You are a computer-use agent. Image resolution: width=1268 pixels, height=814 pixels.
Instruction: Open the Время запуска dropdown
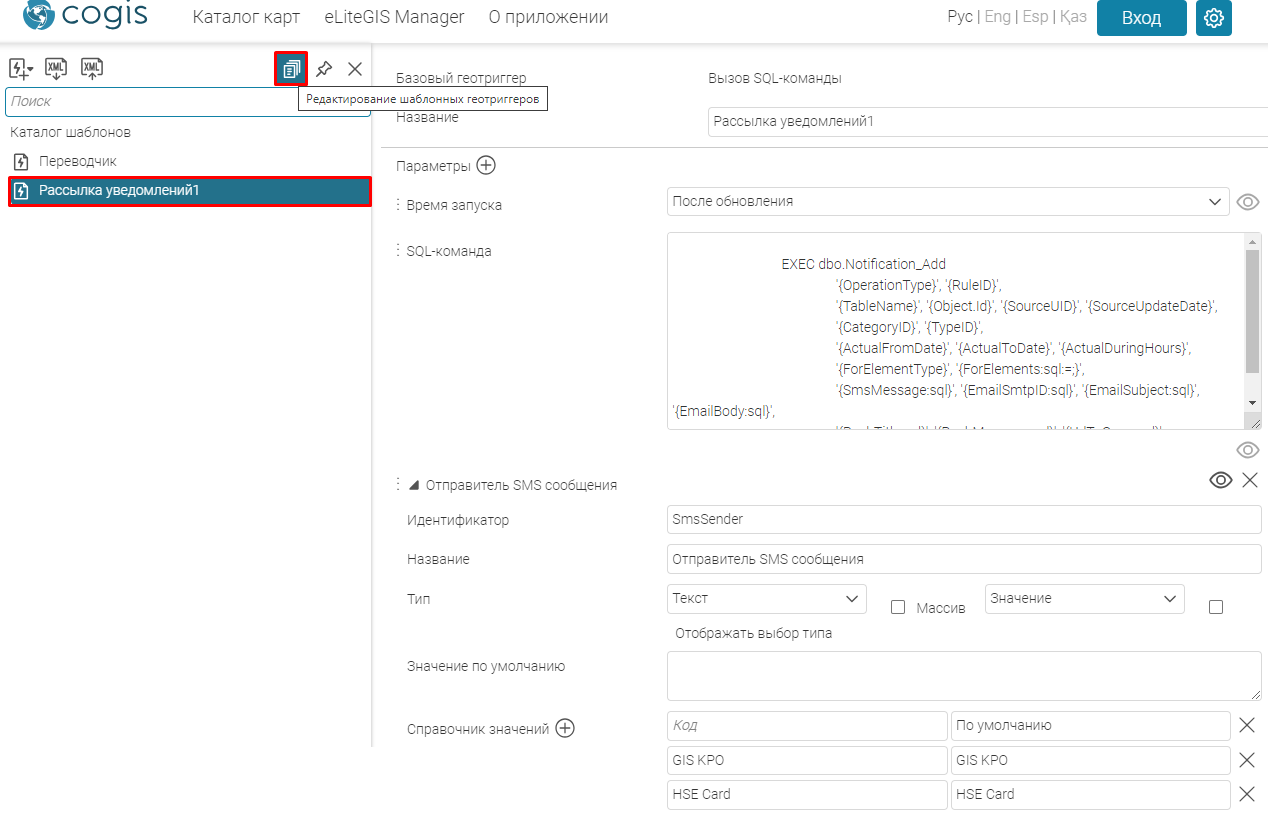(x=948, y=201)
